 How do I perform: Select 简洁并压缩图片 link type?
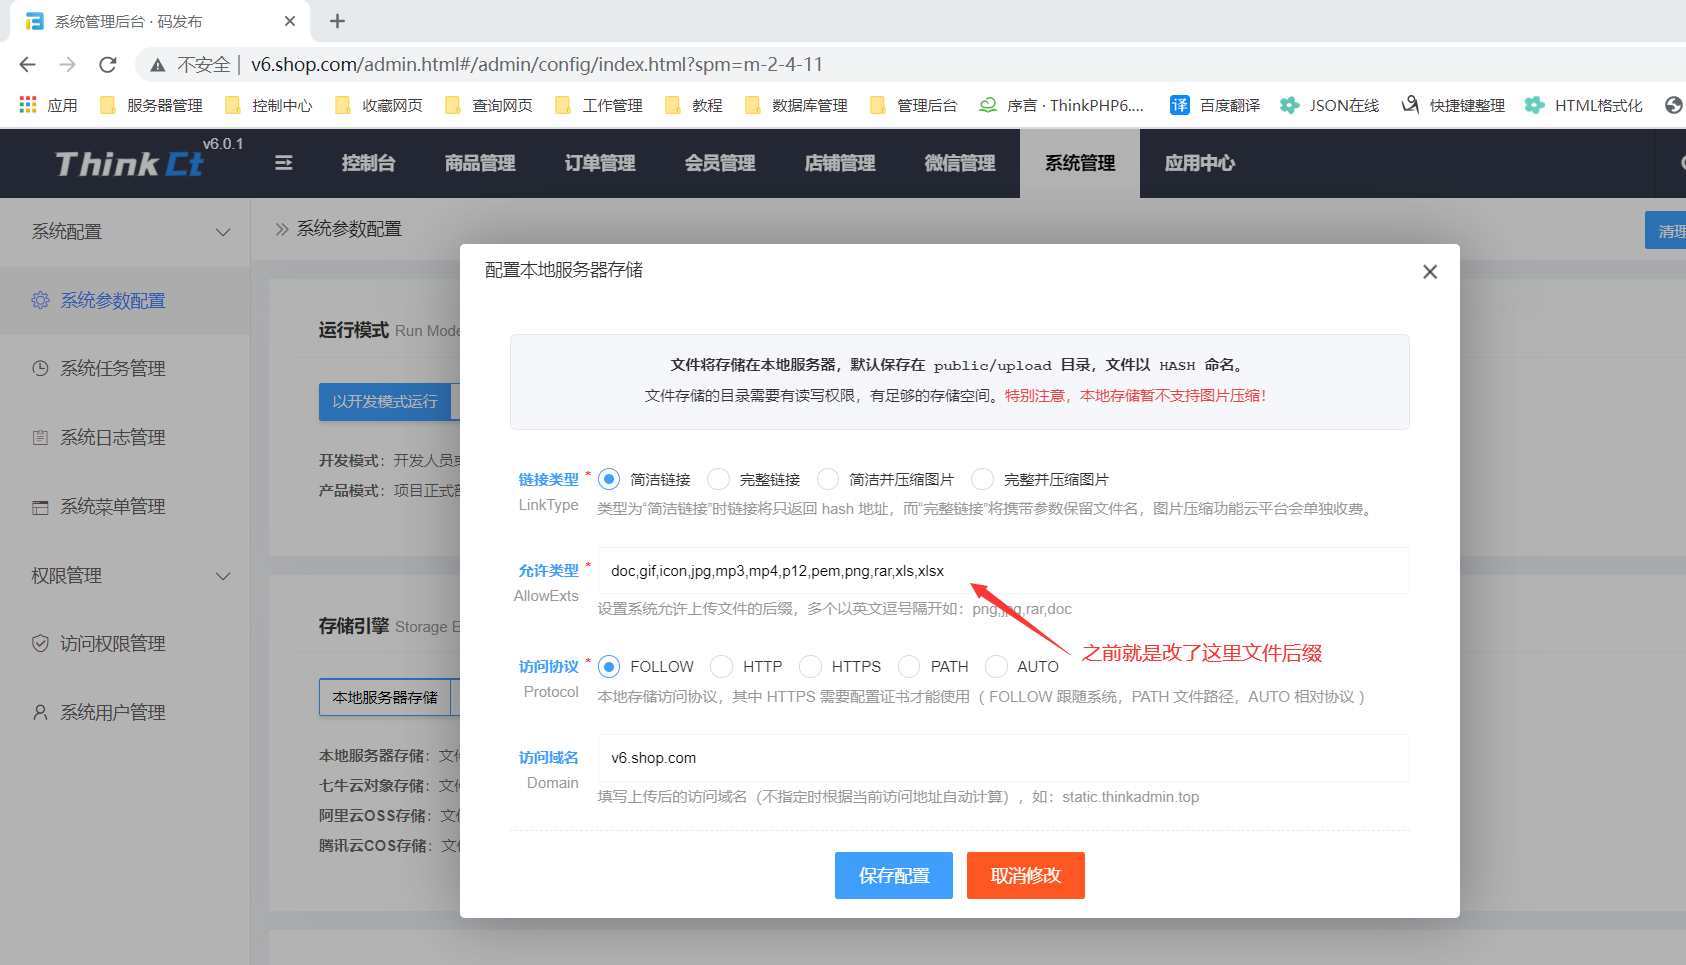tap(828, 479)
